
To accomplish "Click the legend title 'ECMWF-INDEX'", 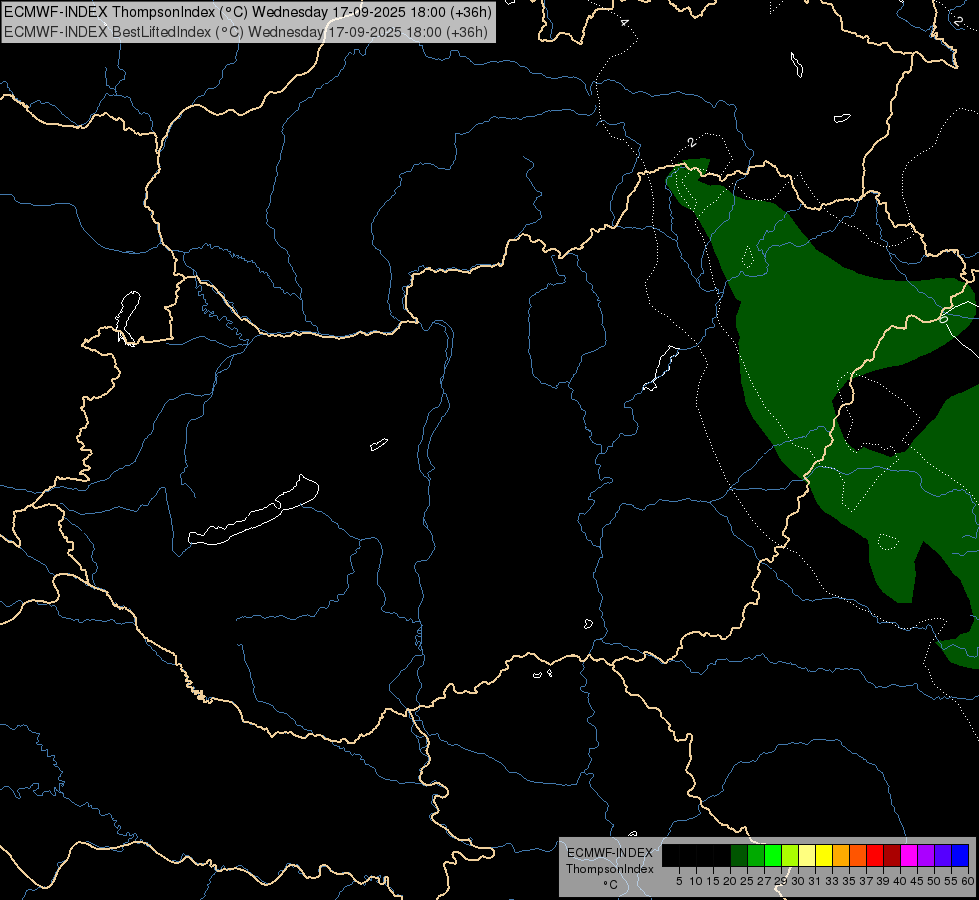I will pyautogui.click(x=610, y=853).
